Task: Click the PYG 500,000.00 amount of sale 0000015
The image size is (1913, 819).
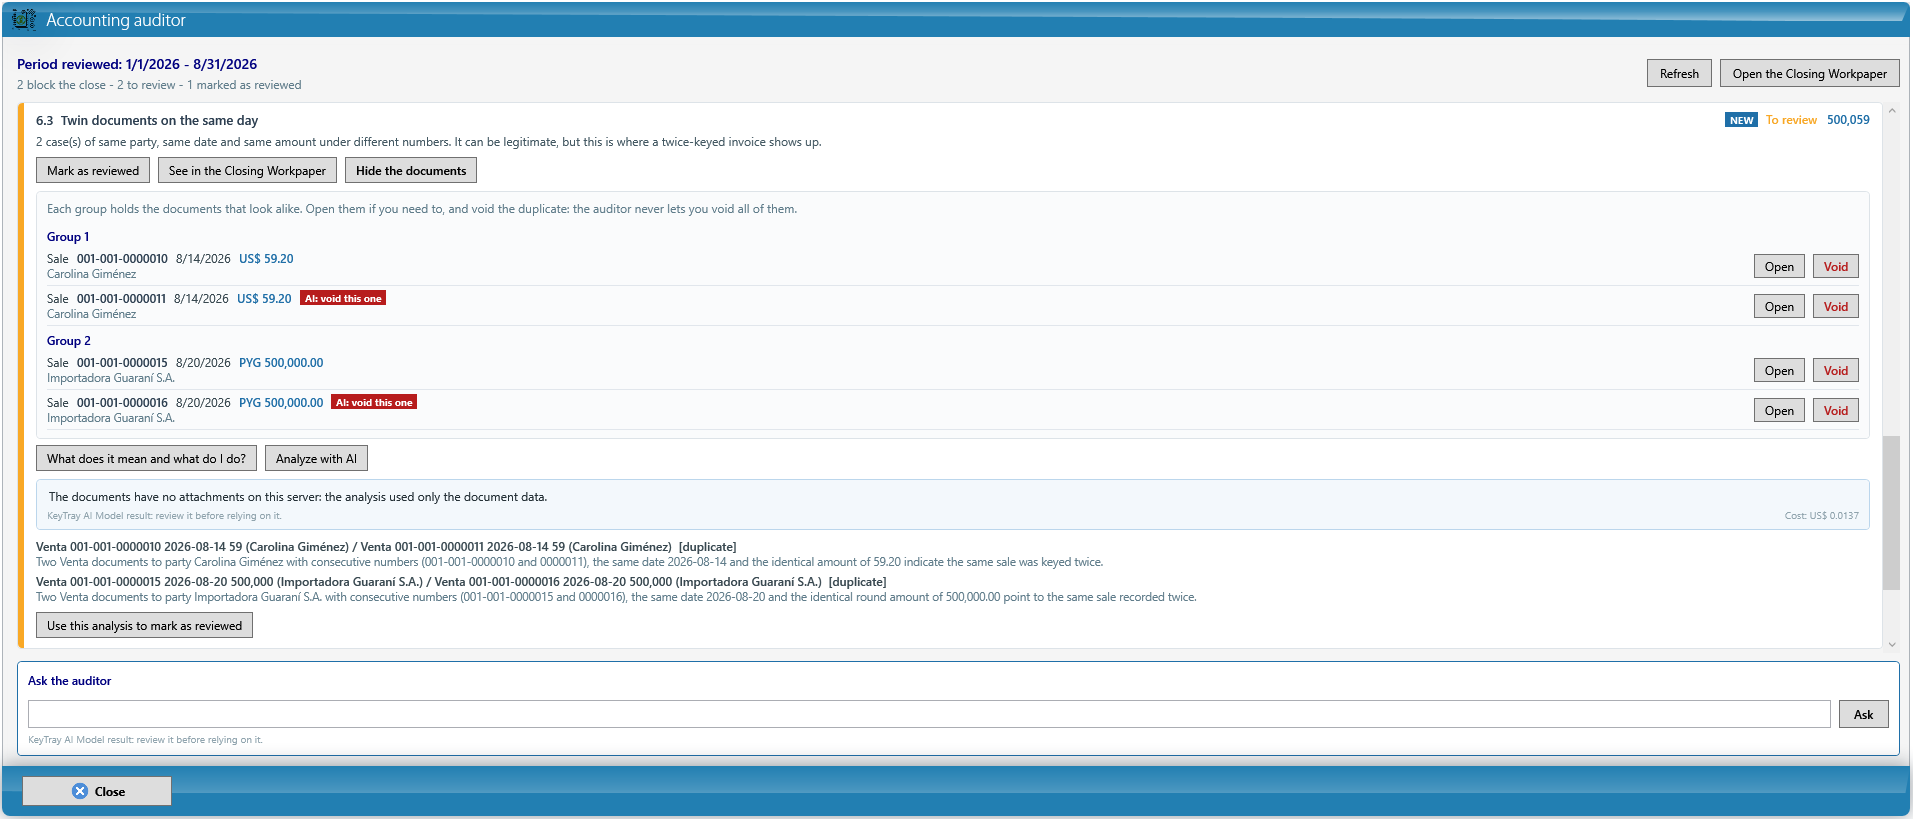Action: 281,362
